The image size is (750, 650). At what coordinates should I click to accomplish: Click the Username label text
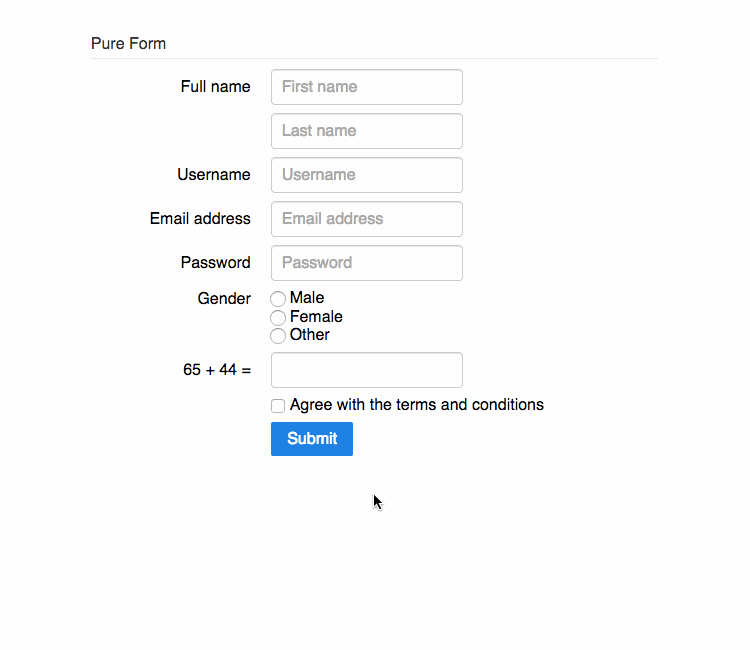[x=214, y=175]
